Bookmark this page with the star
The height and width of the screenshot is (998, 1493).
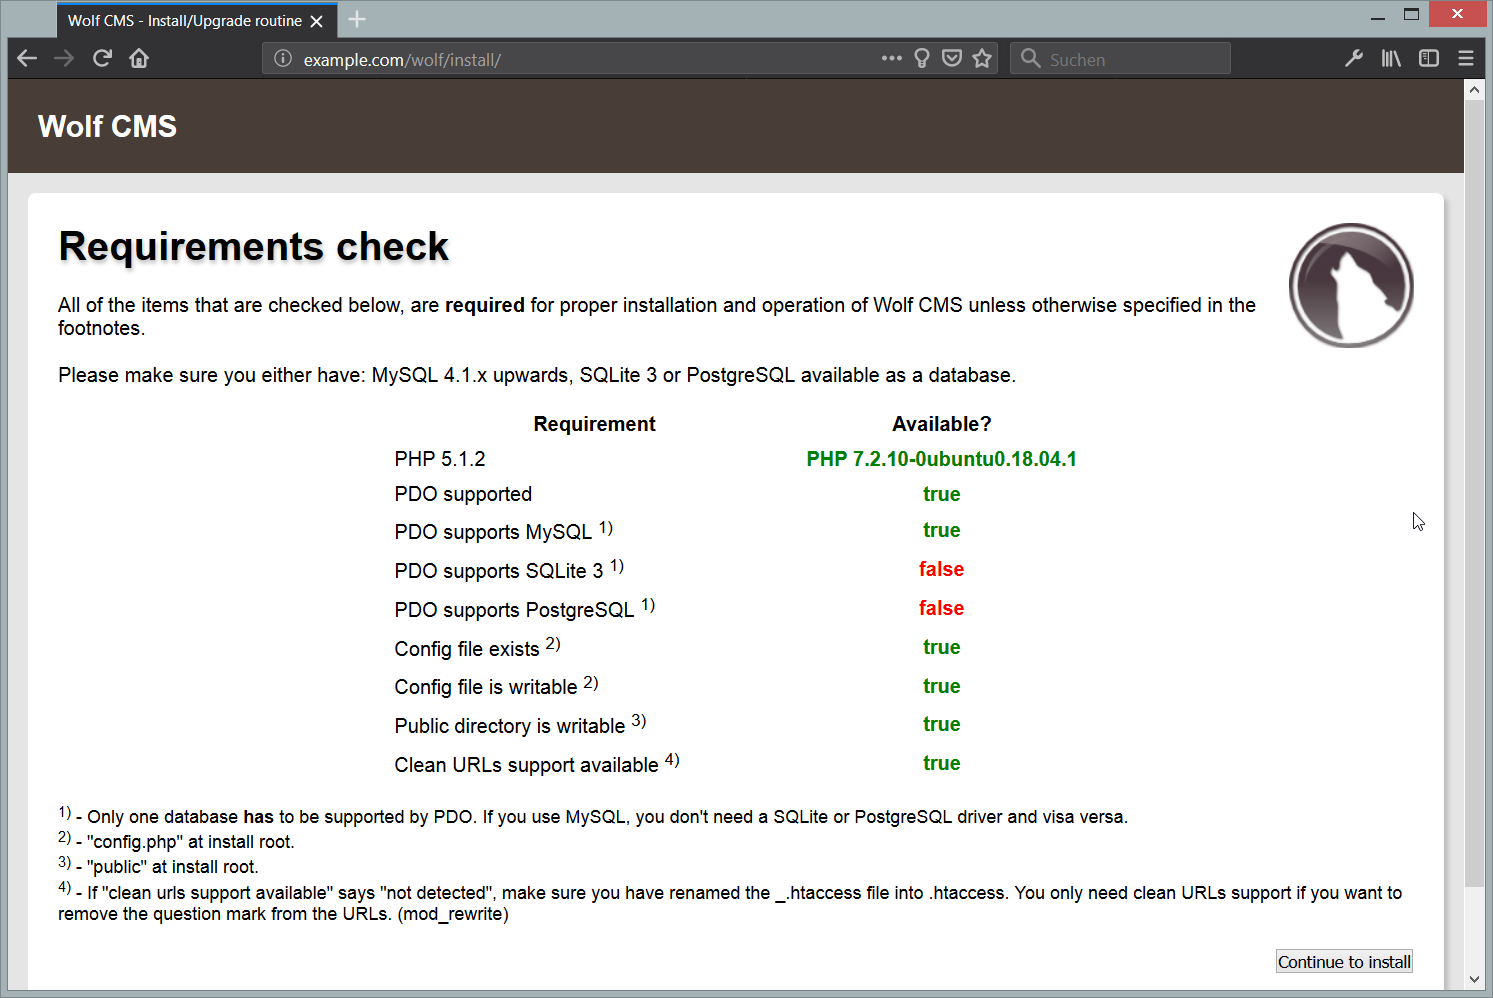(x=982, y=59)
